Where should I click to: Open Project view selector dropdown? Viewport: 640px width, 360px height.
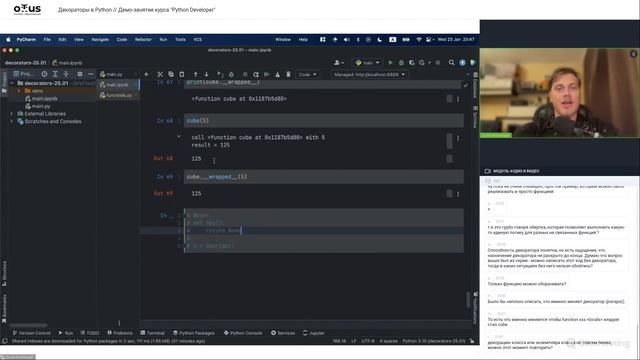click(24, 74)
